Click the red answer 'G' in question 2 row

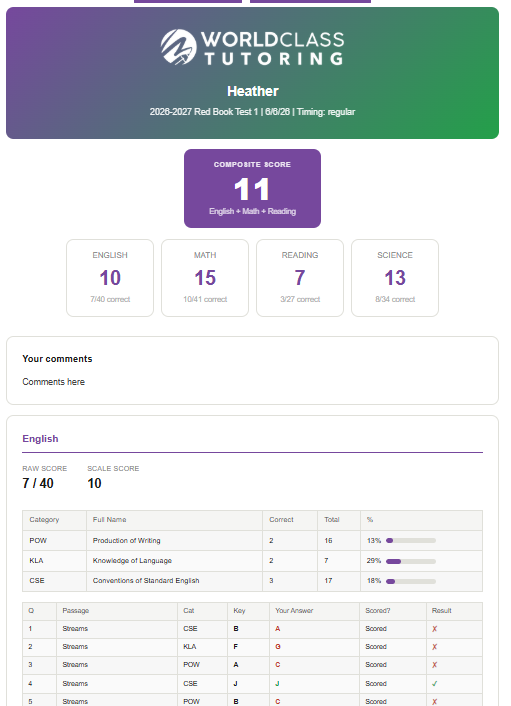point(278,647)
